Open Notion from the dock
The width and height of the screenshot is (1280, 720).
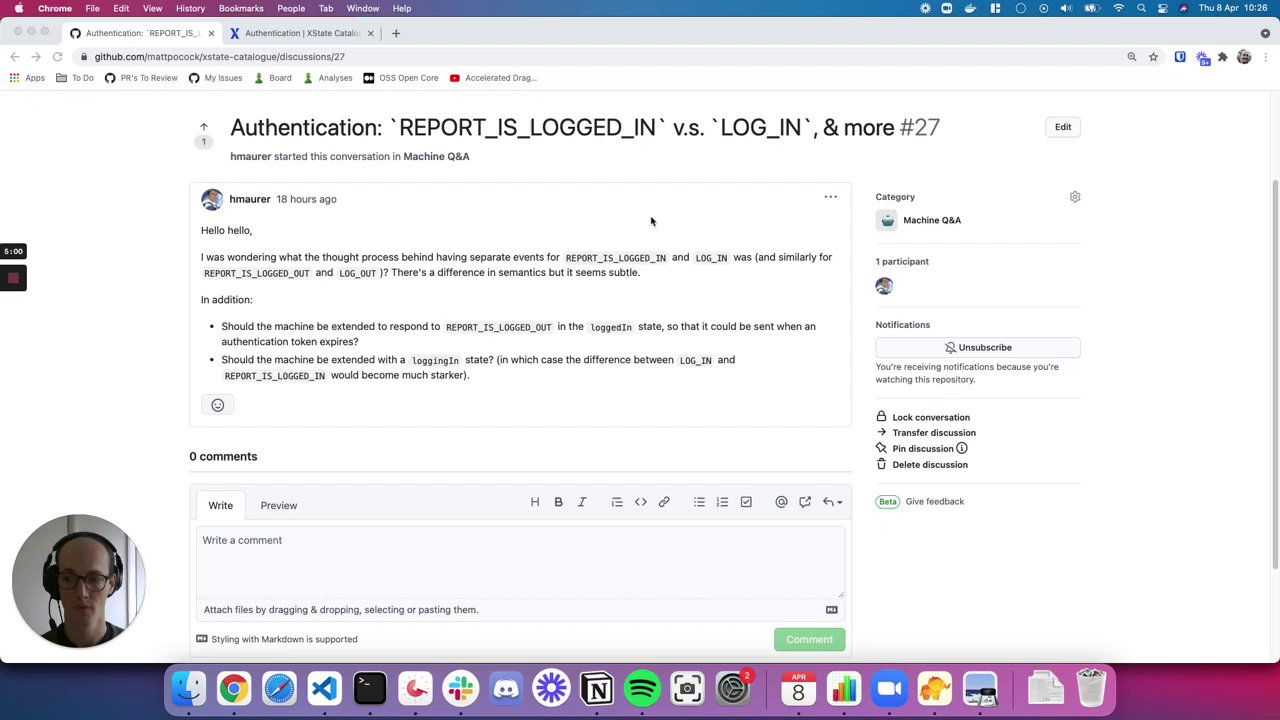pos(597,689)
